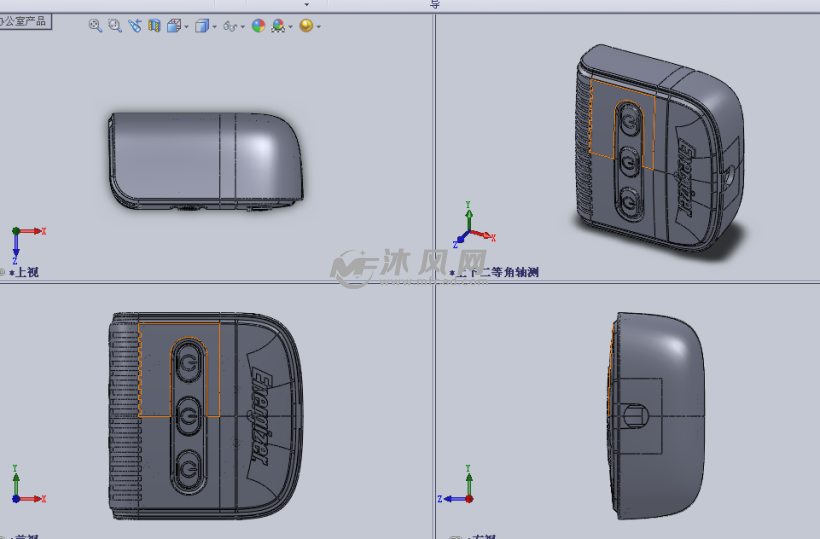The height and width of the screenshot is (539, 820).
Task: Click the Zoom to Fit icon
Action: coord(95,26)
